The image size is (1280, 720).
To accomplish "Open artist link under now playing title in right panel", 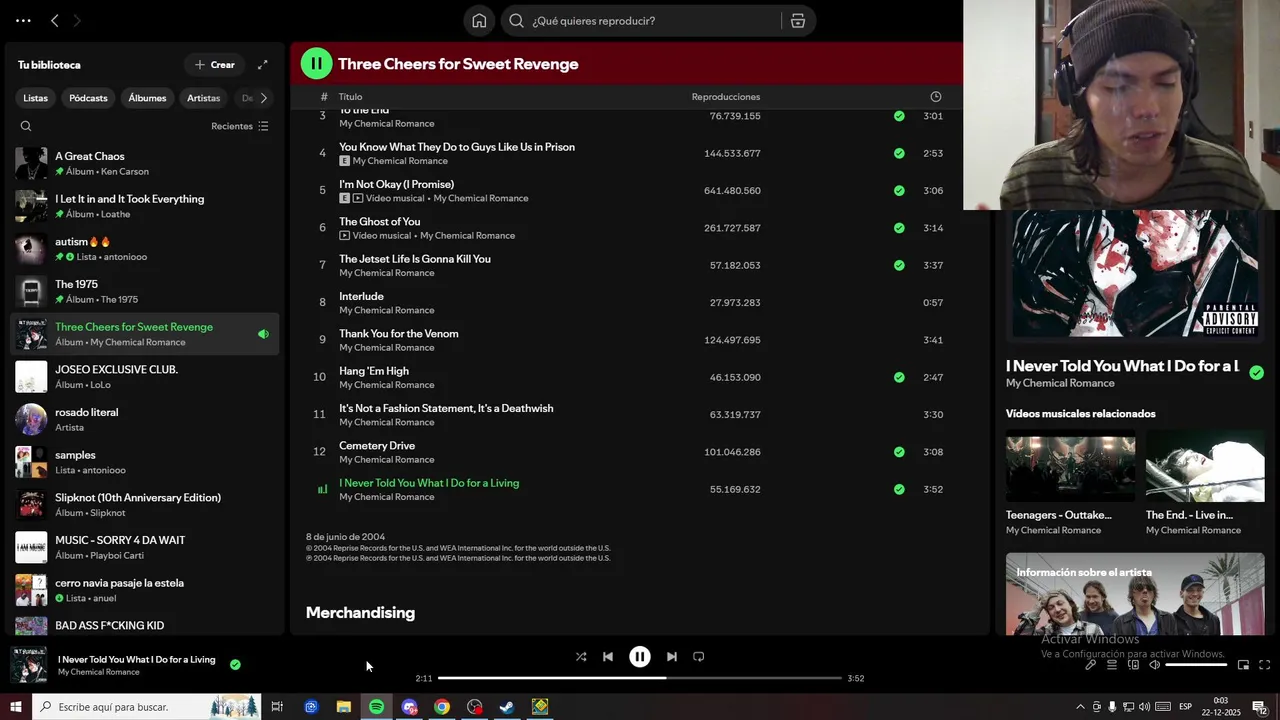I will (x=1060, y=383).
